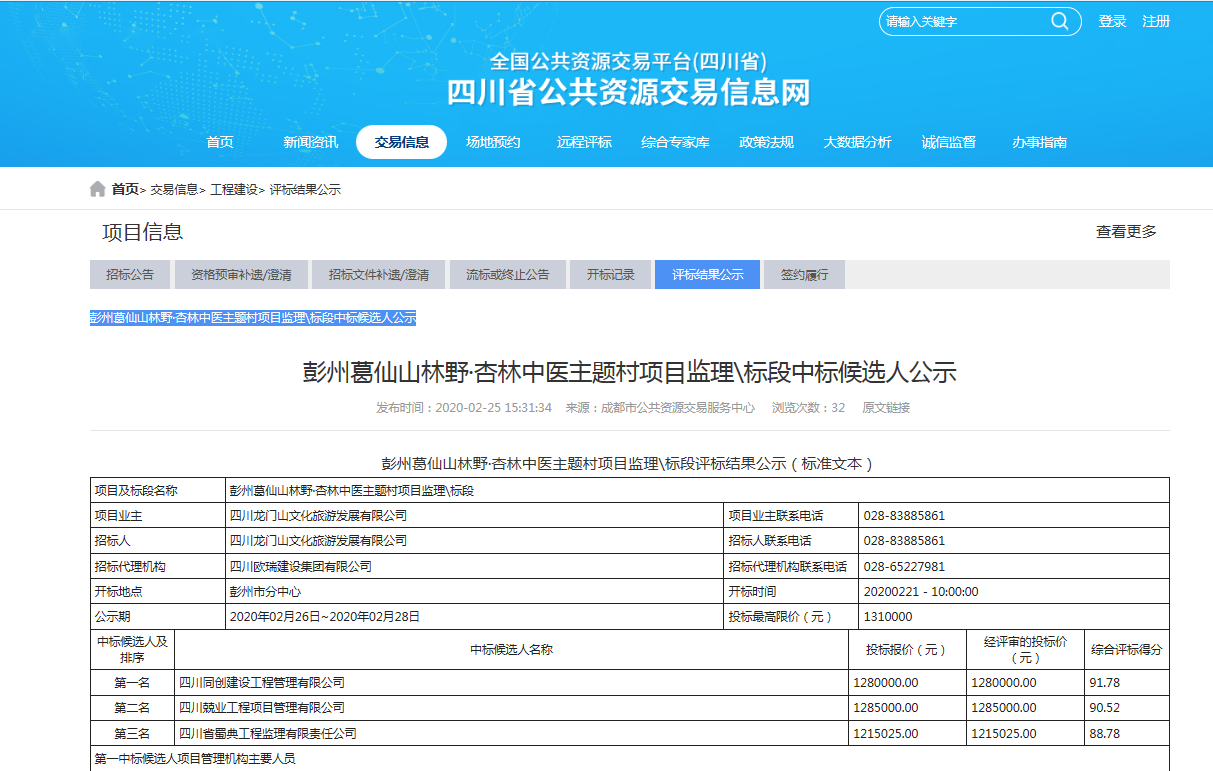Click the home icon in the breadcrumb
1213x771 pixels.
[x=97, y=188]
